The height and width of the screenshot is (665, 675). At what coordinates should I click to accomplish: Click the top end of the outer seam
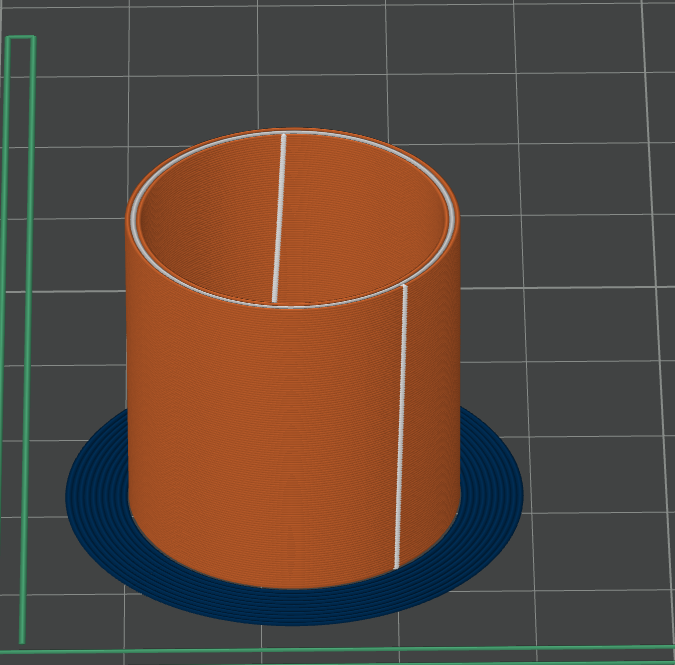point(405,288)
